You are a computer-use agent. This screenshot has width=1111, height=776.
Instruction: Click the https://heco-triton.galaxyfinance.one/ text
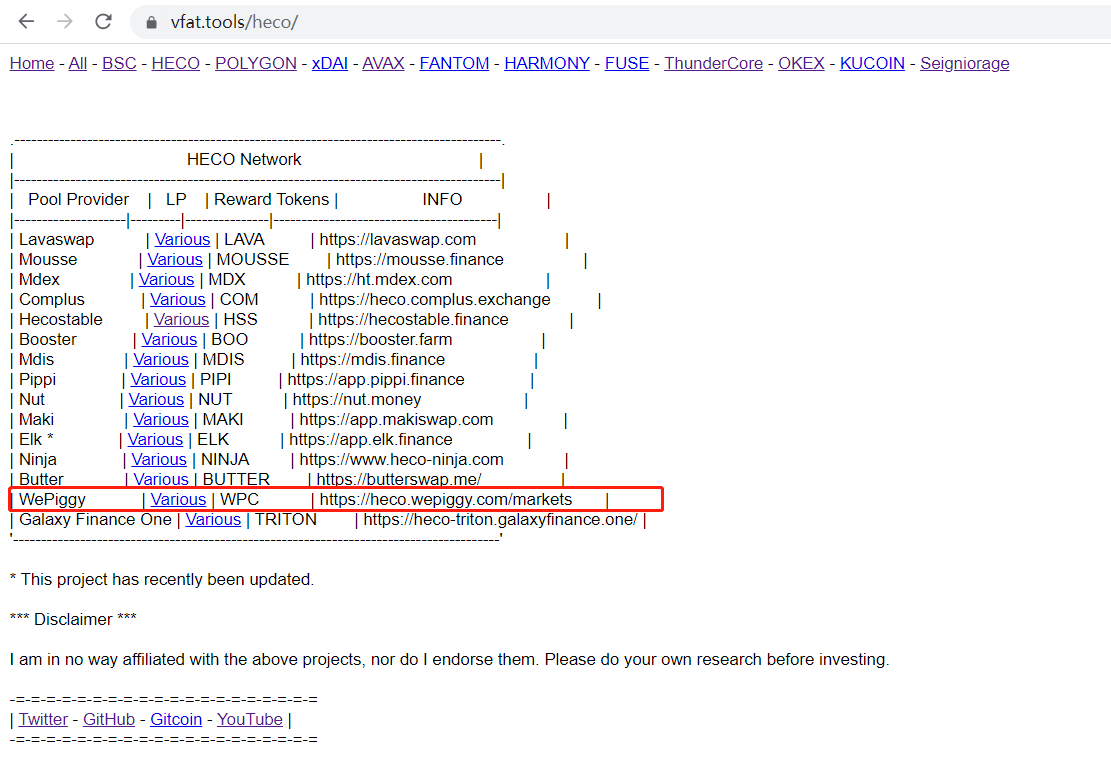point(500,519)
